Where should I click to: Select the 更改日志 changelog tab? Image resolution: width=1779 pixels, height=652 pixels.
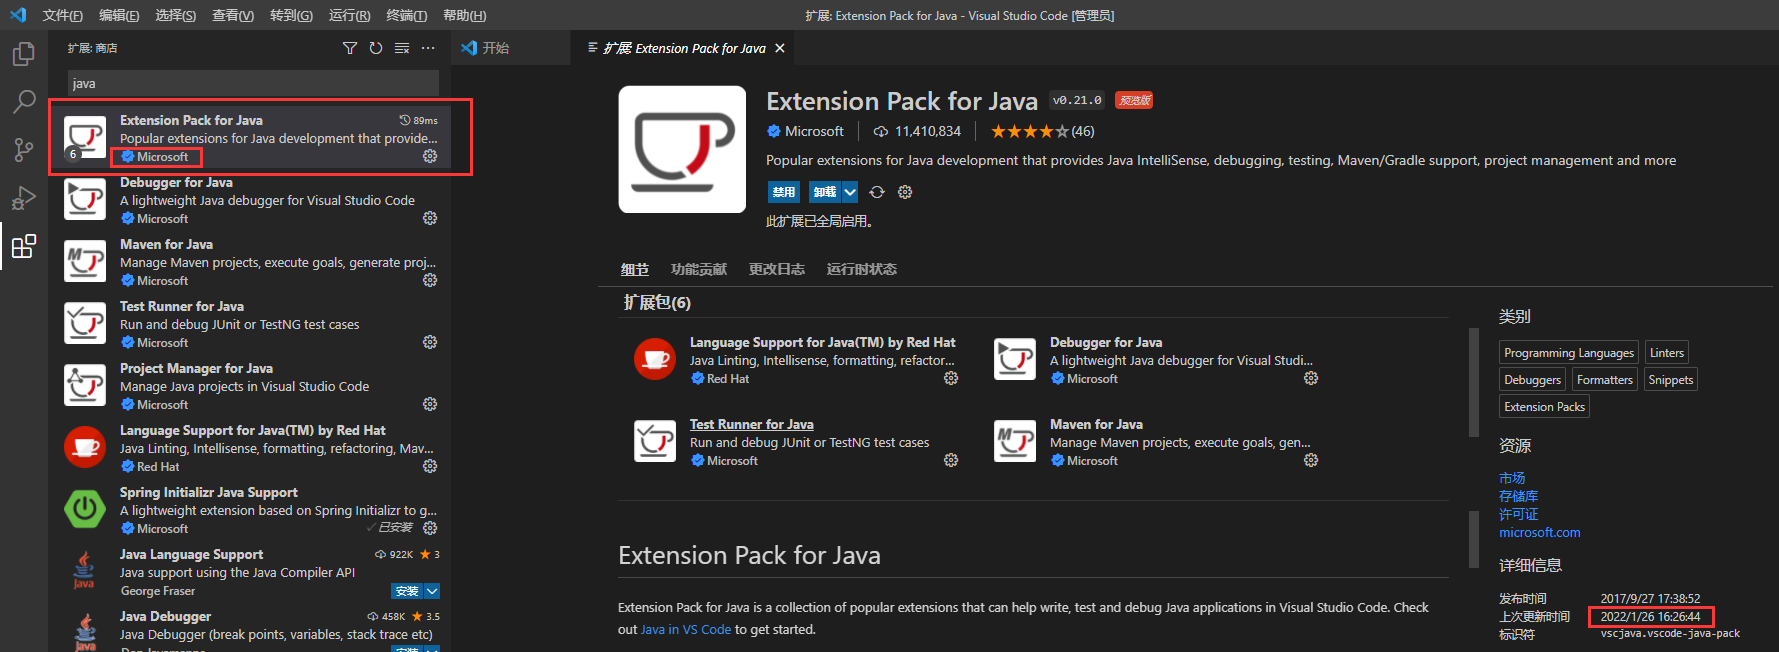pyautogui.click(x=777, y=269)
